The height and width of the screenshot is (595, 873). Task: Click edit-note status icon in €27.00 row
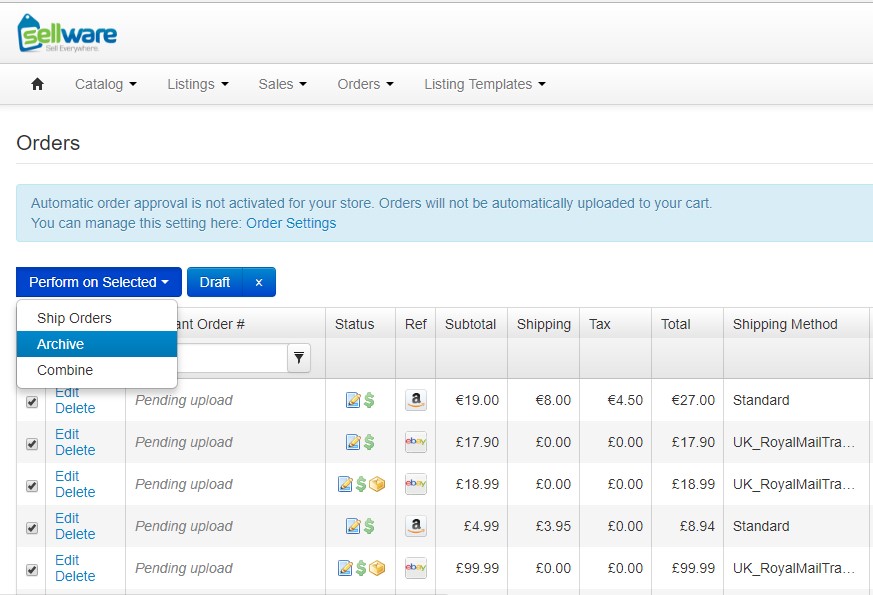click(353, 400)
